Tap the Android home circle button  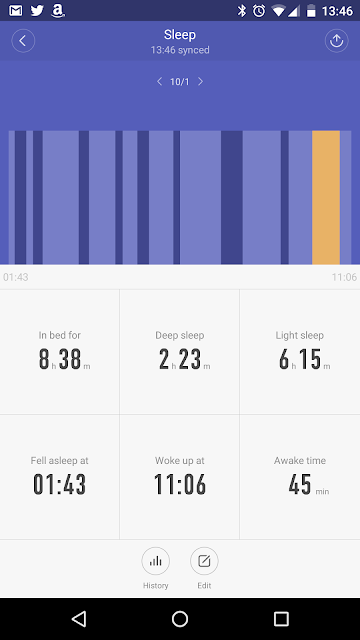click(x=180, y=619)
